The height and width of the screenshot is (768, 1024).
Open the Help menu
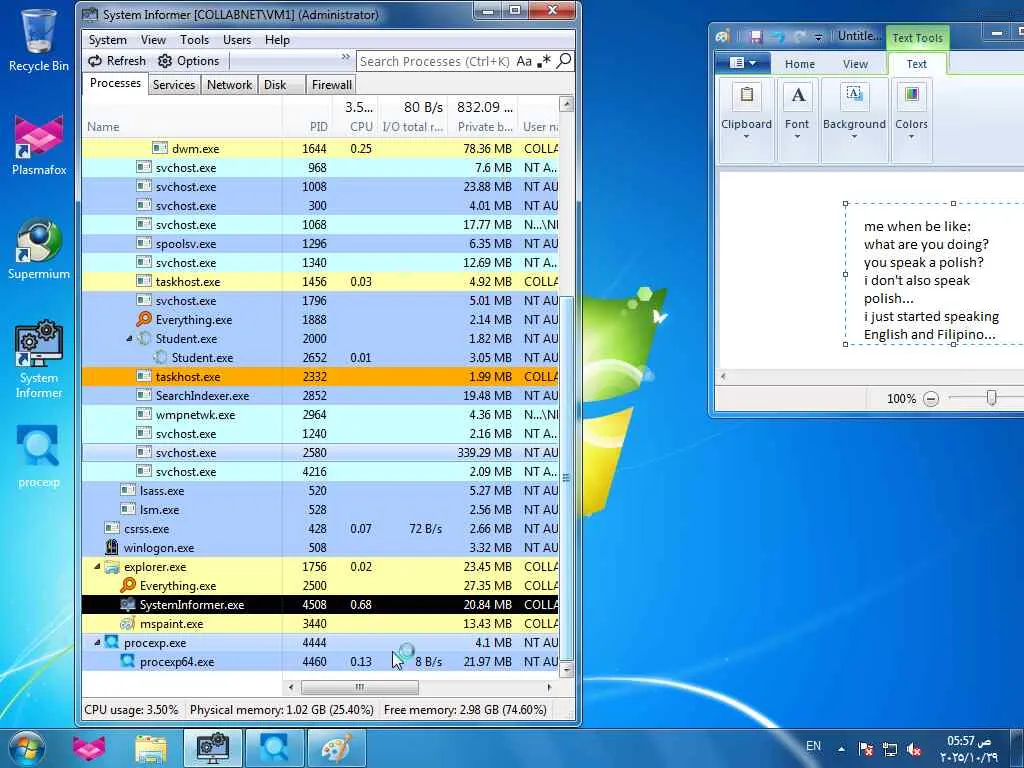(x=277, y=40)
